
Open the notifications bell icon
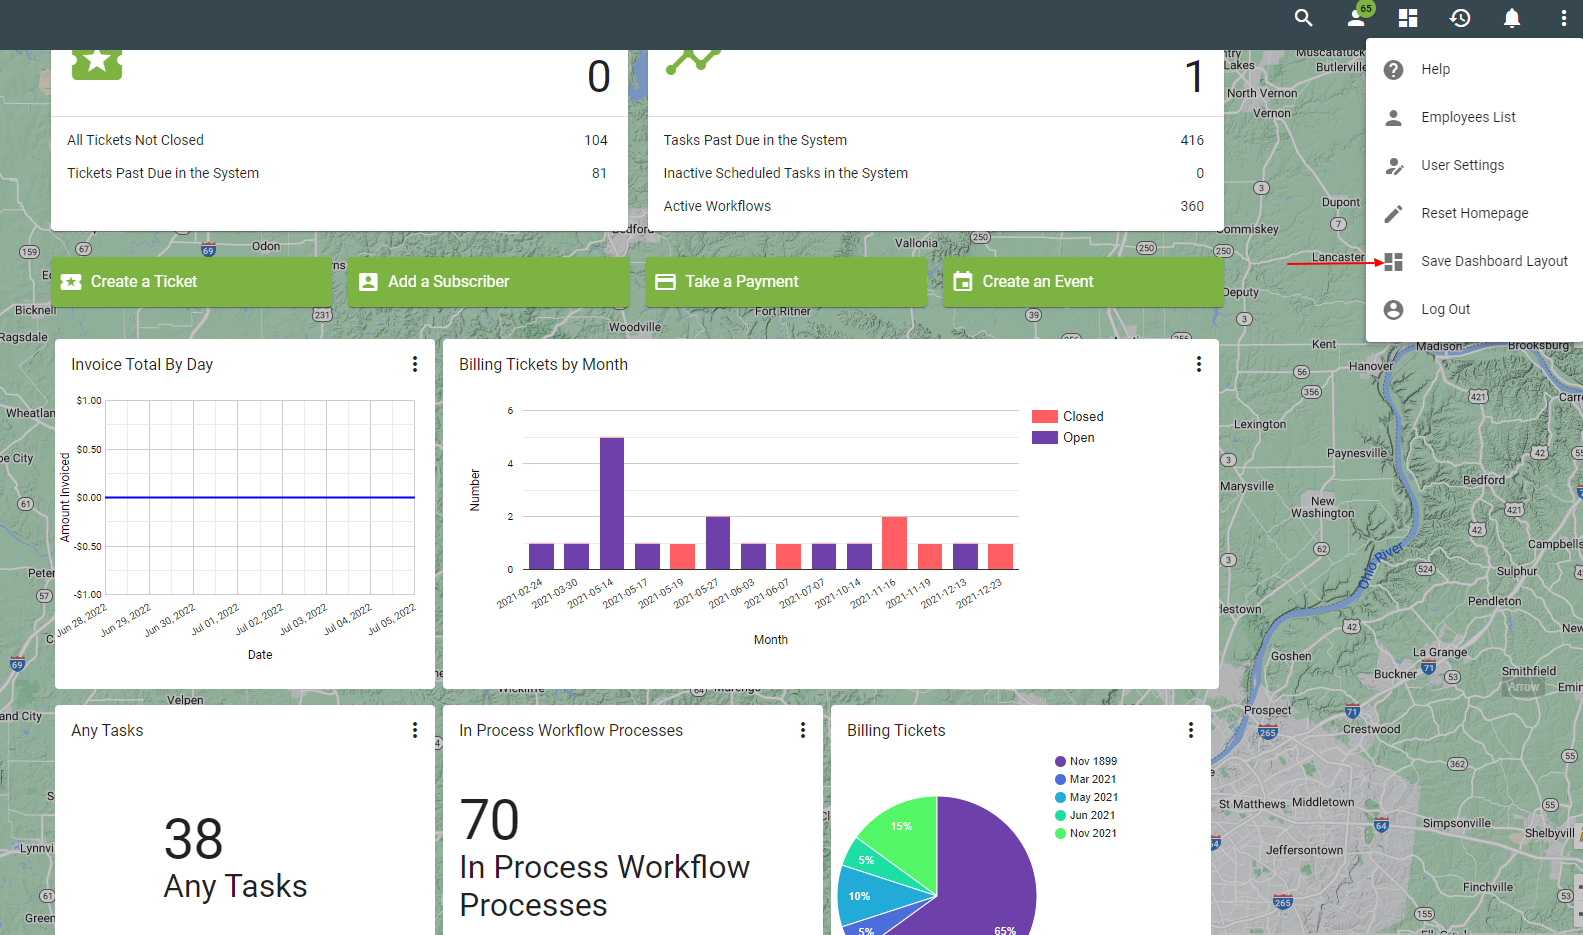[1512, 18]
